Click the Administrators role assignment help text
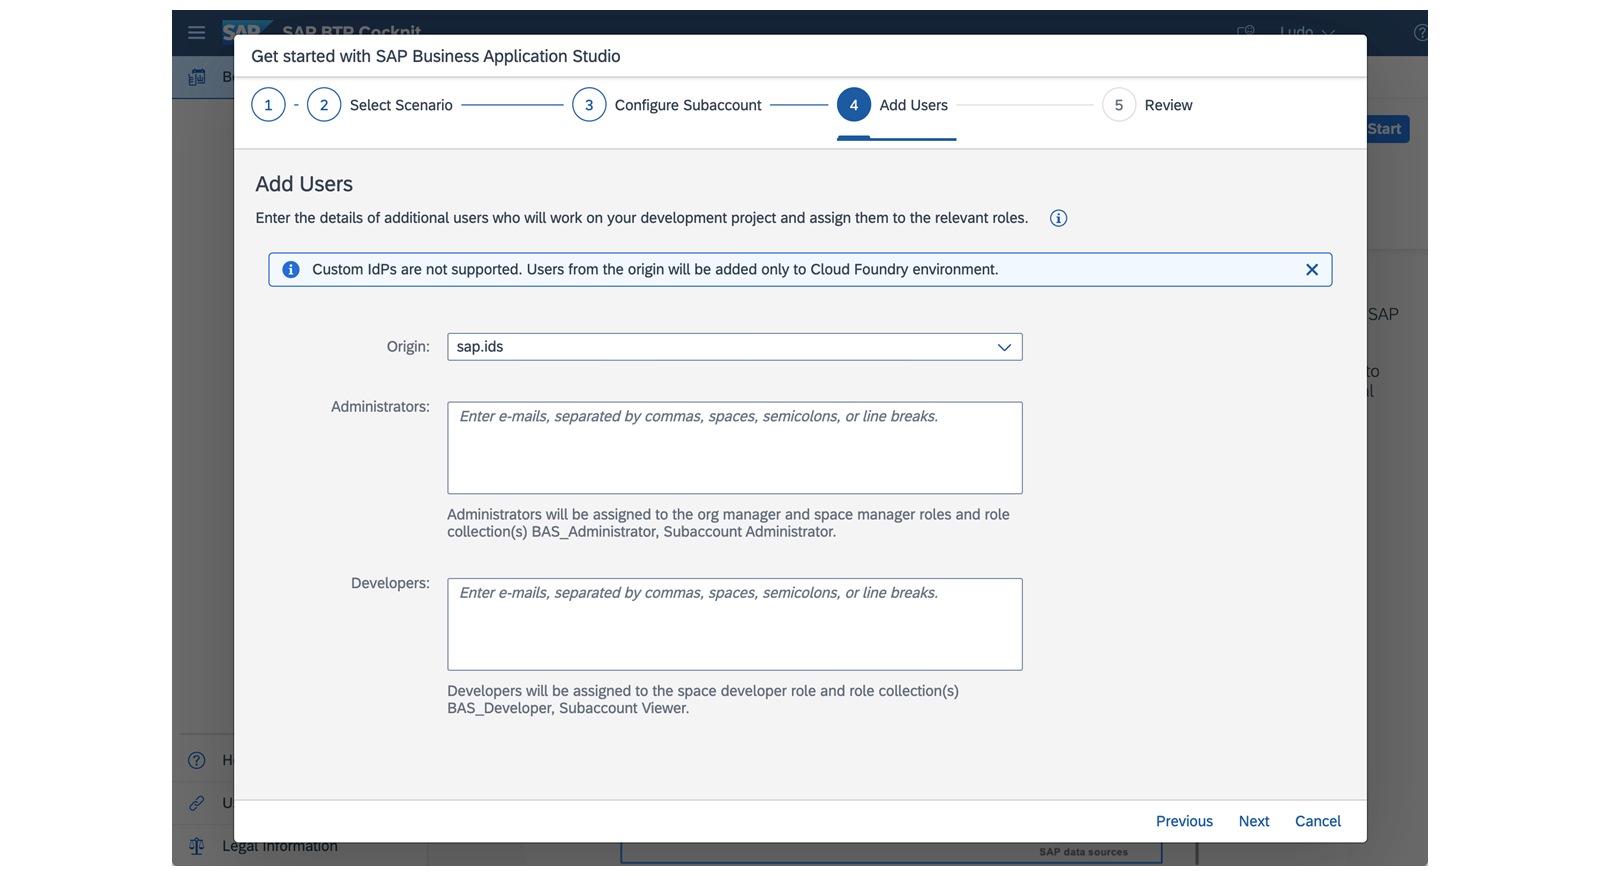Screen dimensions: 1600x876 [x=728, y=523]
